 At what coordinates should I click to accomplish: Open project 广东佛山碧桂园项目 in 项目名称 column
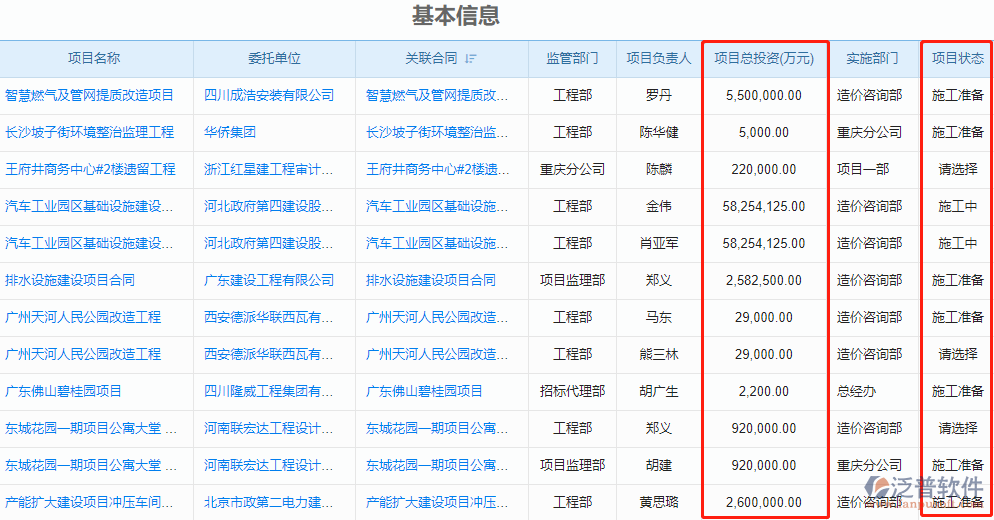click(x=63, y=391)
